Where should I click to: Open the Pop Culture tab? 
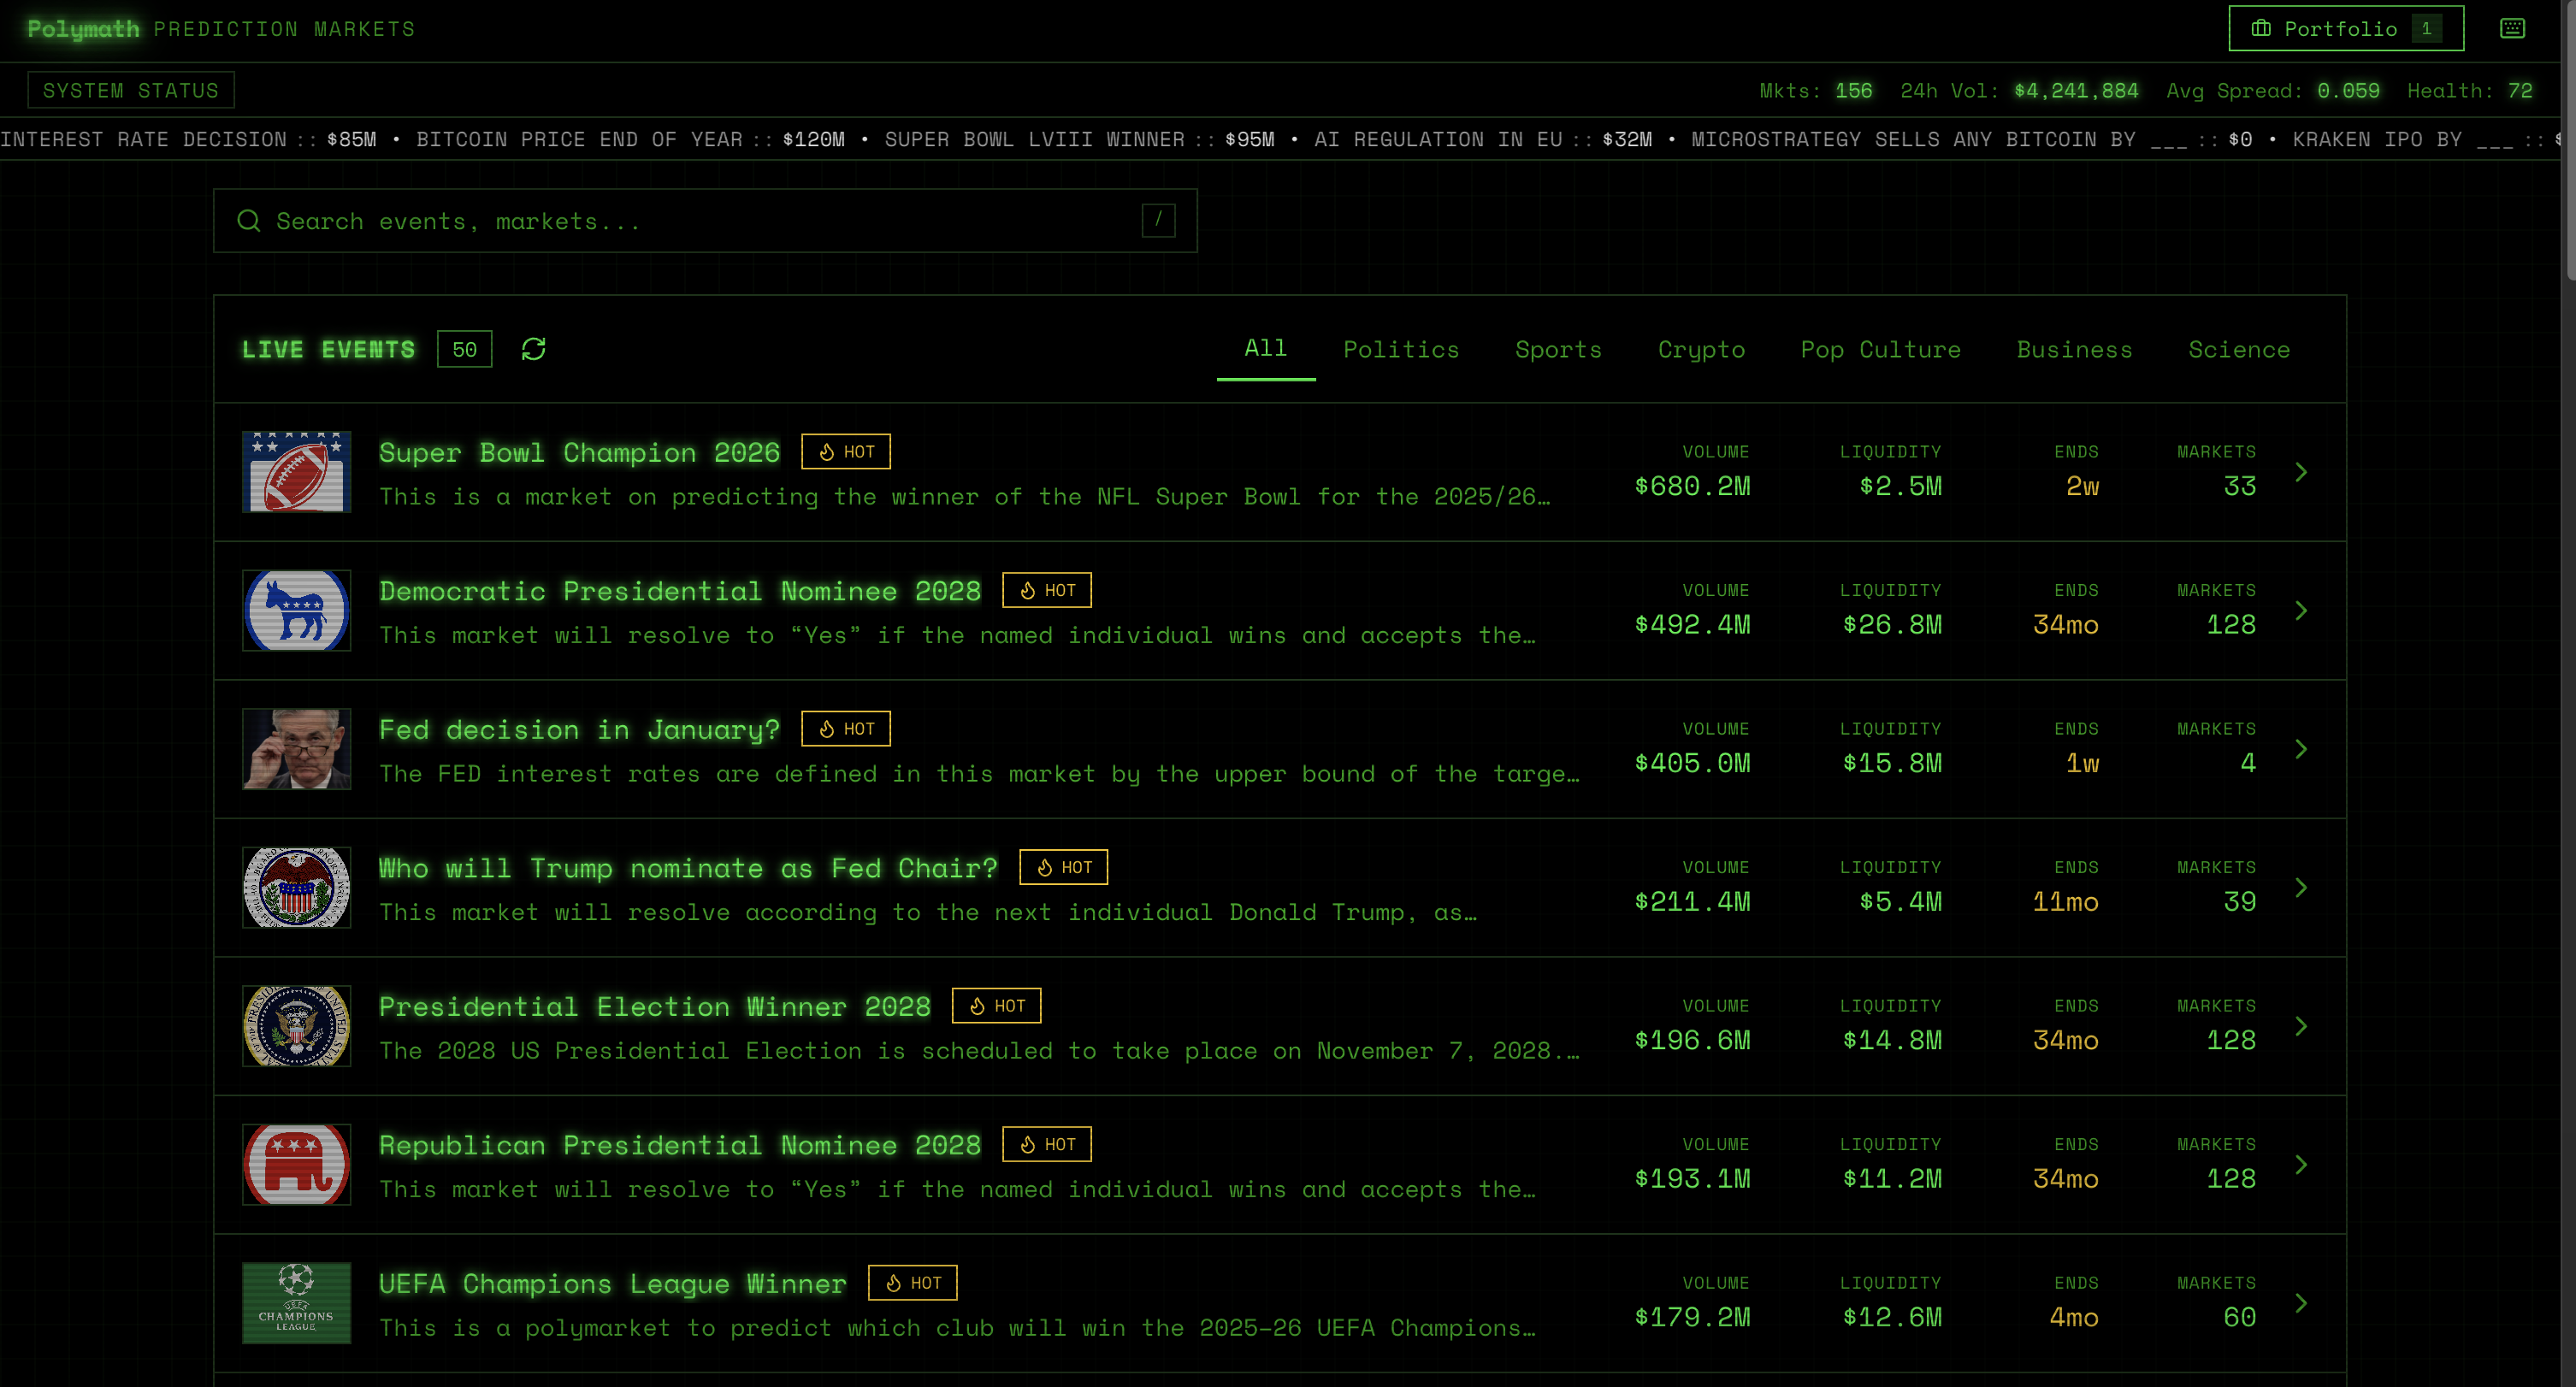pos(1879,349)
